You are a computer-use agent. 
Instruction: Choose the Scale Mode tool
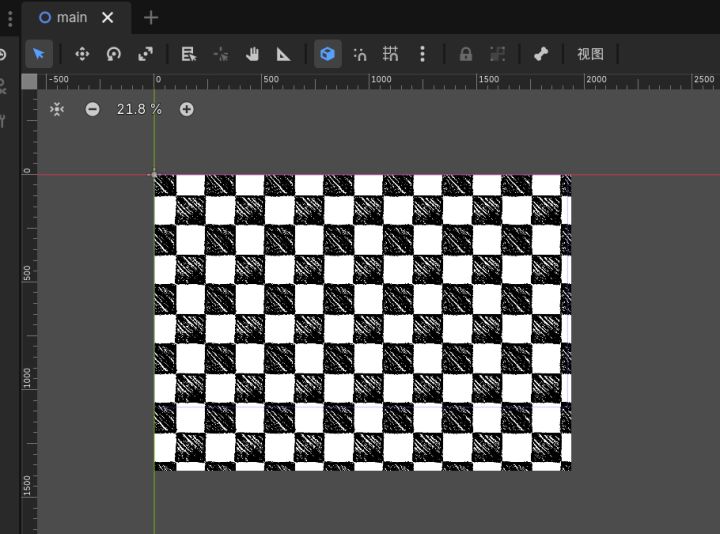tap(145, 54)
